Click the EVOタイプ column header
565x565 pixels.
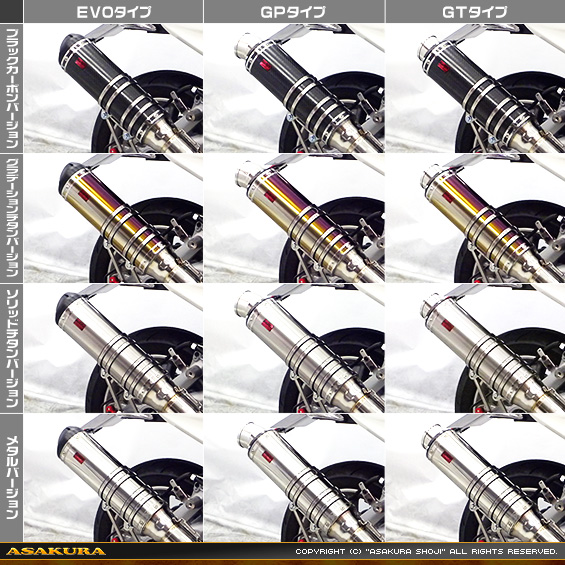pos(114,12)
